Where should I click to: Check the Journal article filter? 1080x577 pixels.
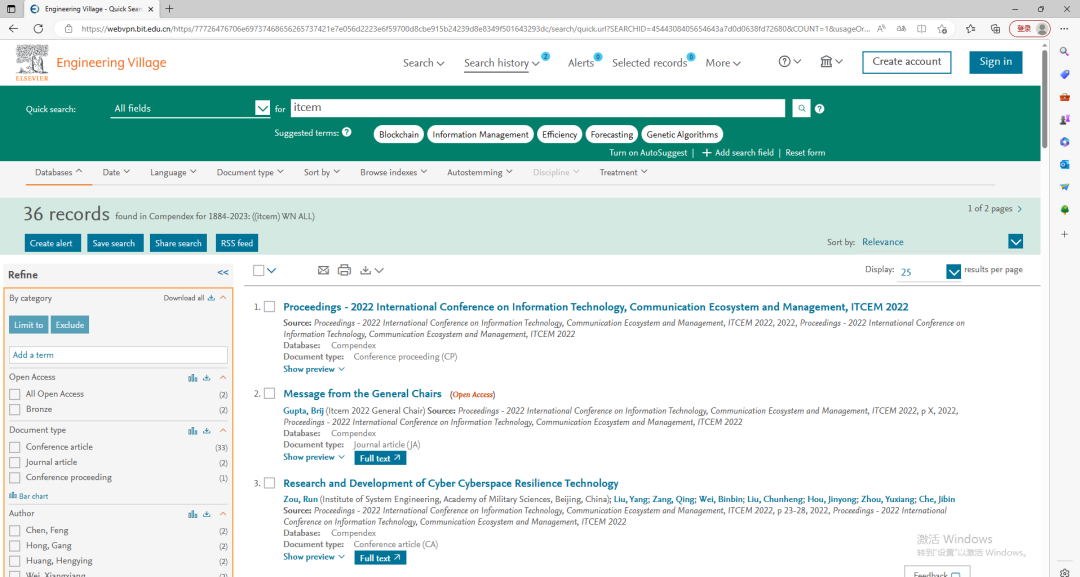click(14, 462)
